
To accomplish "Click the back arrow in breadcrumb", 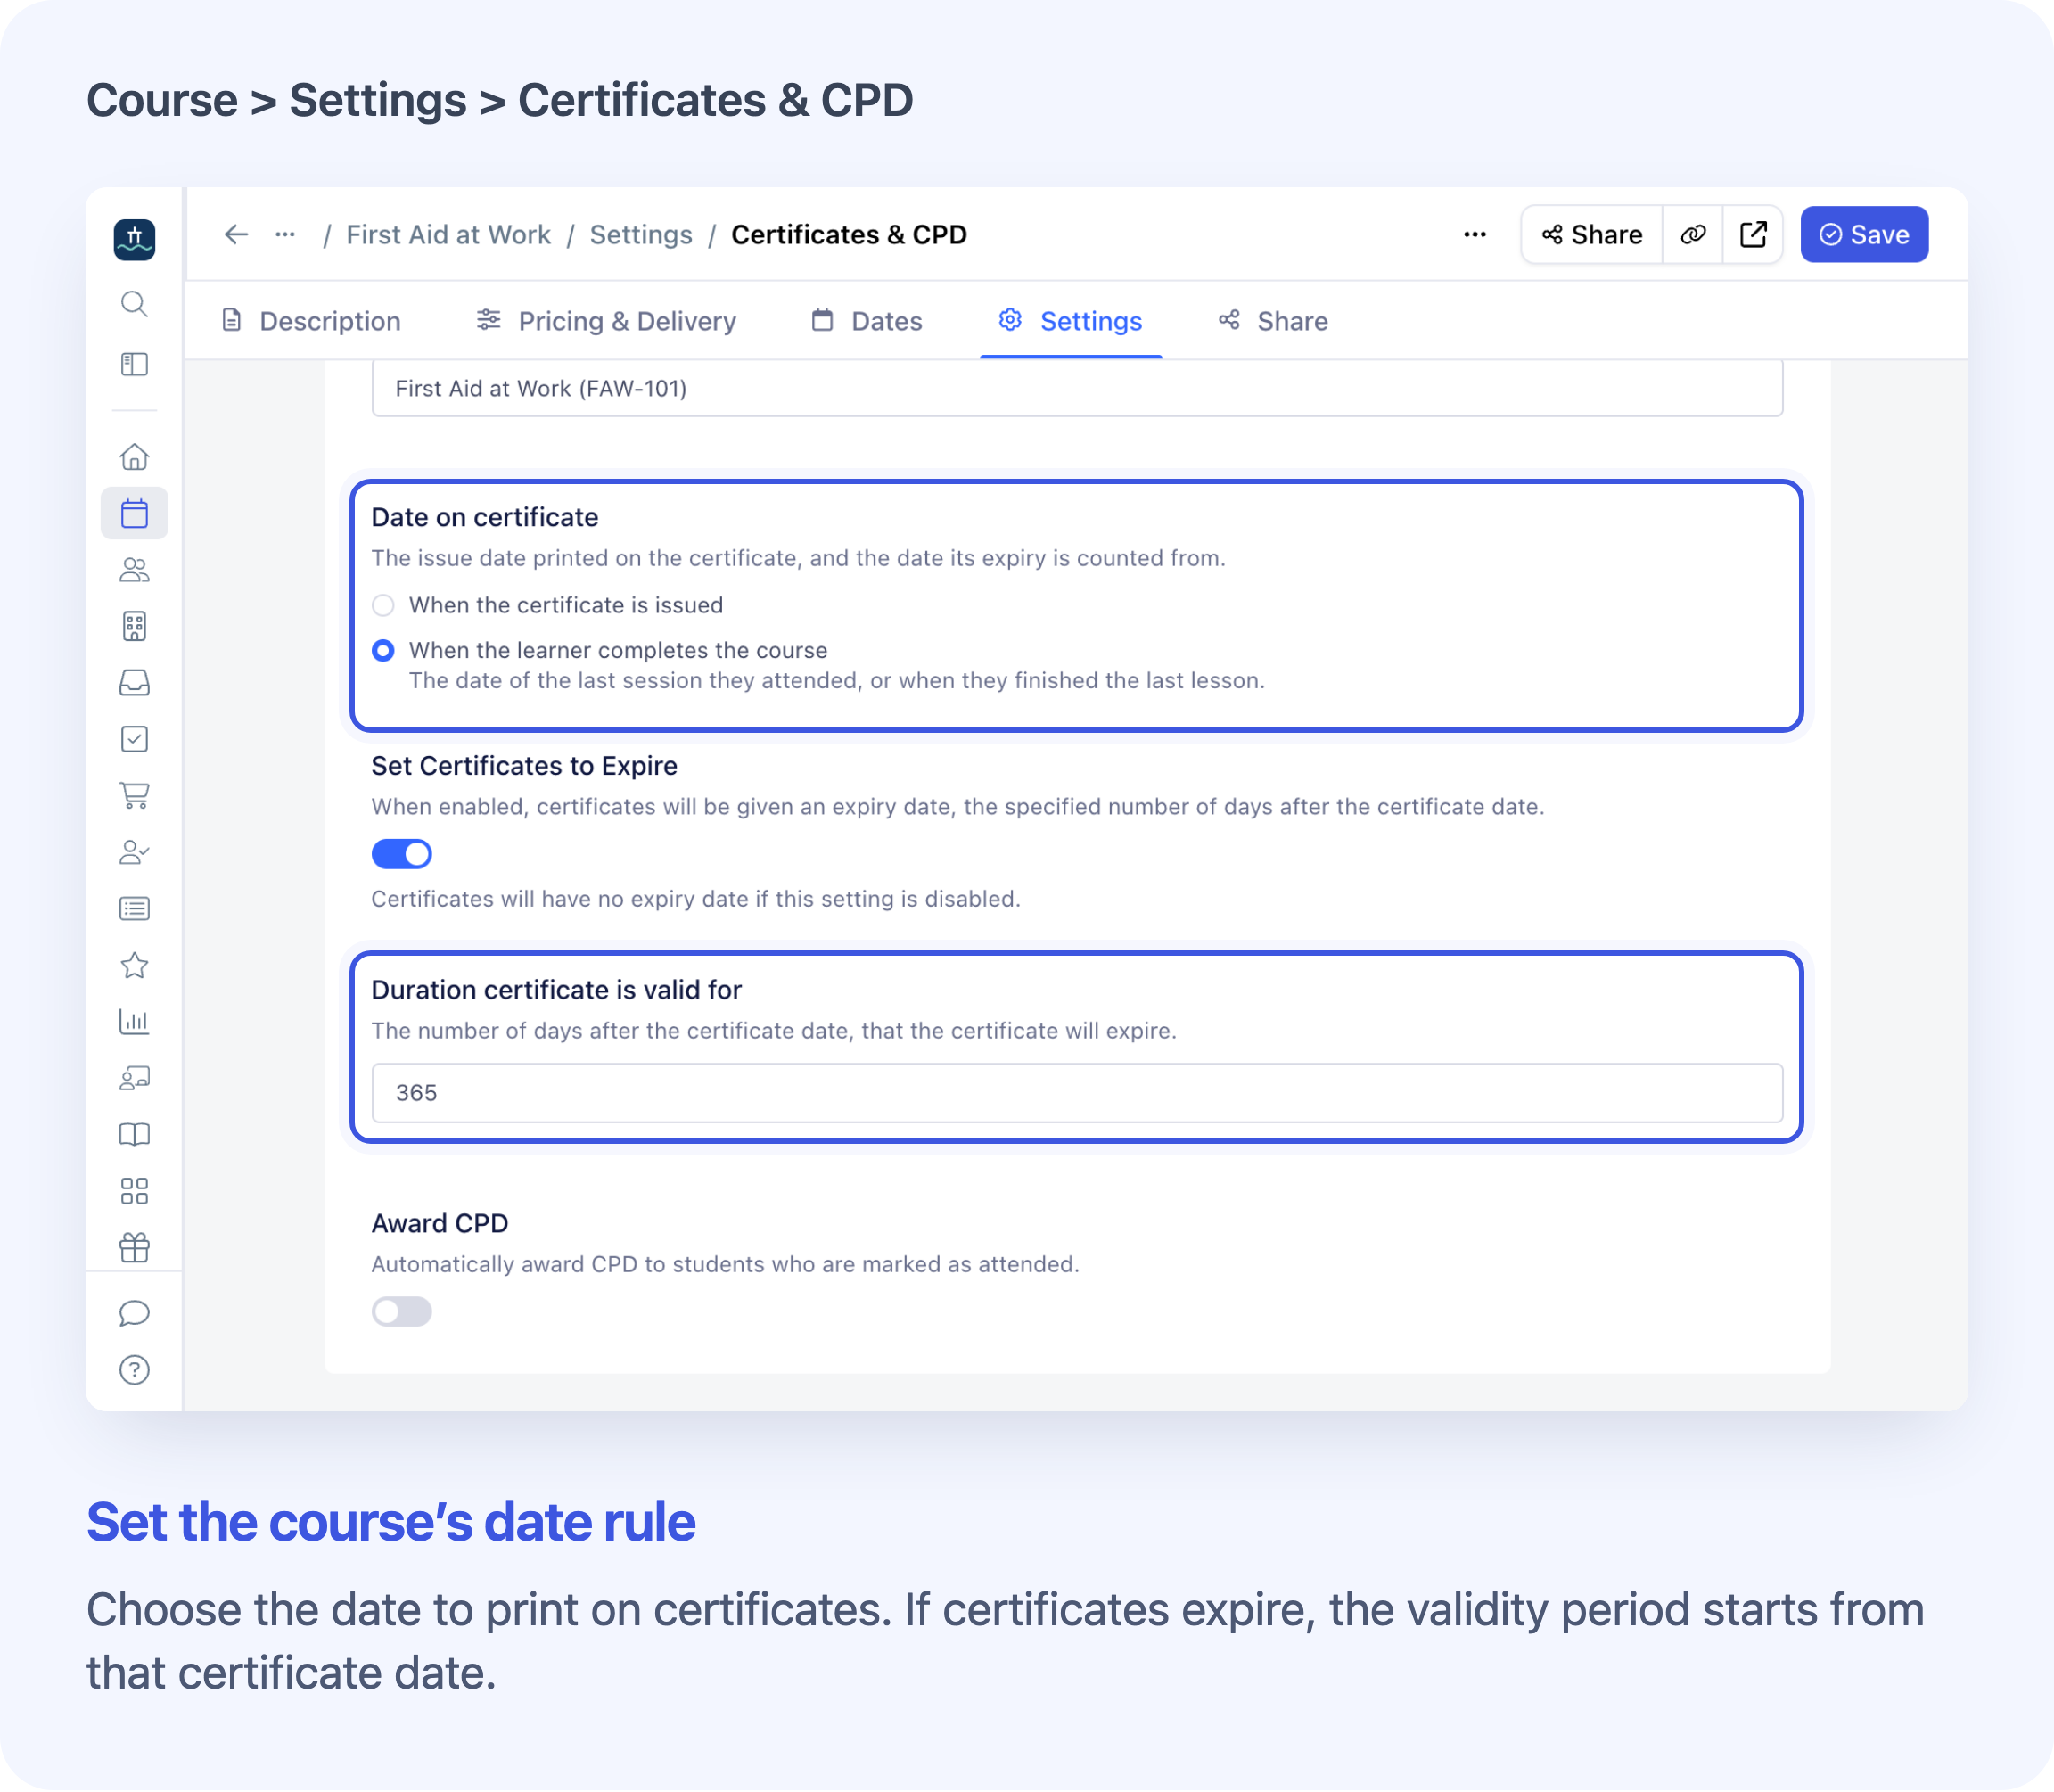I will coord(236,235).
